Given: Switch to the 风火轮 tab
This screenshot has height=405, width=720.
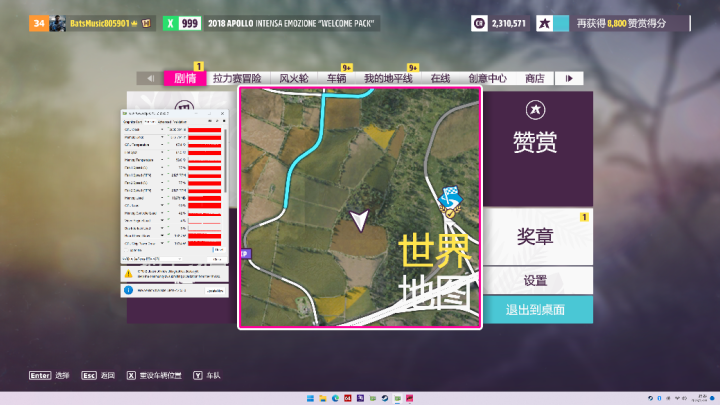Looking at the screenshot, I should [293, 79].
